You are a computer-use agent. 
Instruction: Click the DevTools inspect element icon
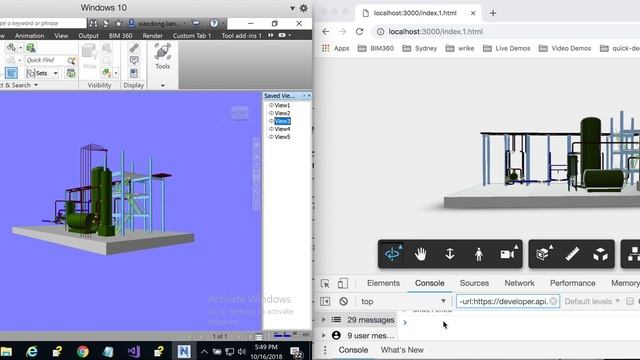click(x=325, y=283)
